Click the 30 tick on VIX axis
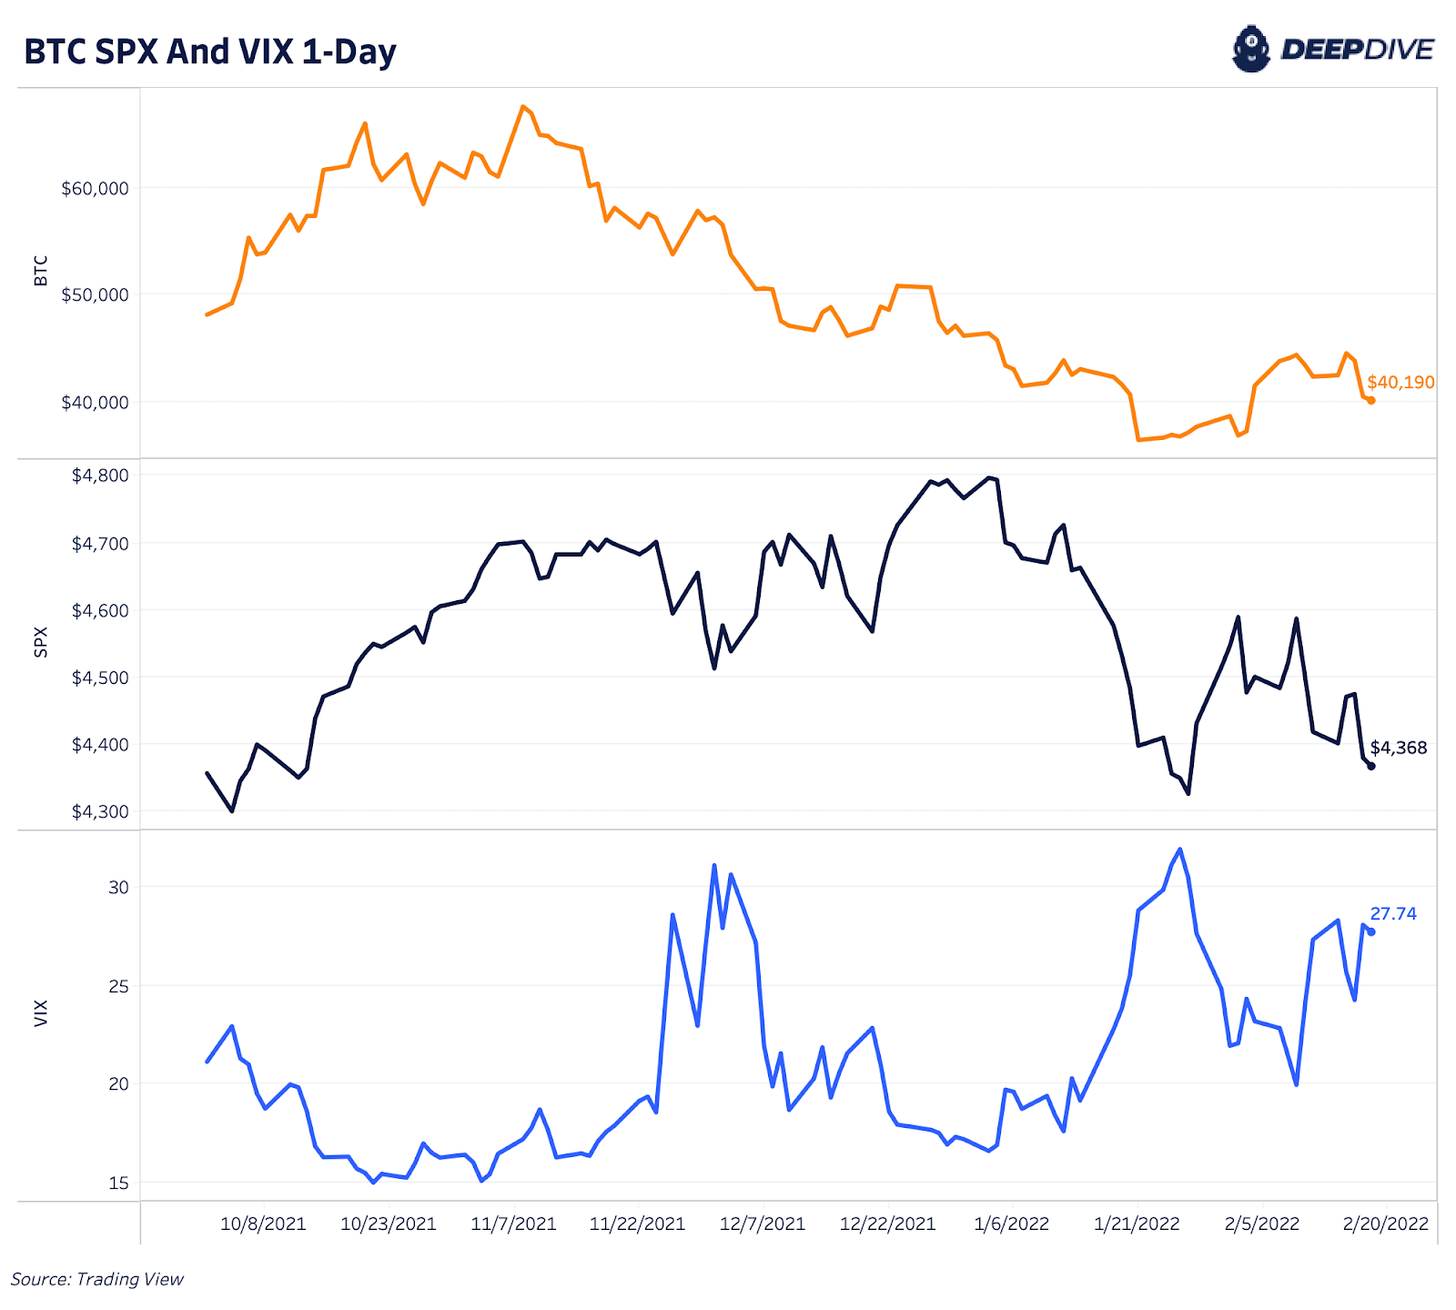The width and height of the screenshot is (1456, 1310). point(119,887)
